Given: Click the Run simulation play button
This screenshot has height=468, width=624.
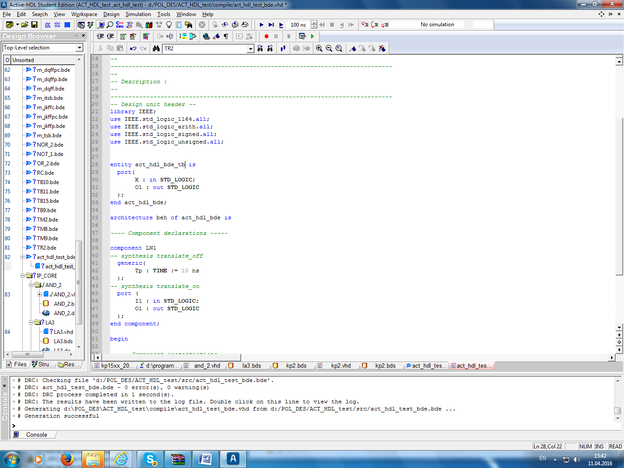Looking at the screenshot, I should pyautogui.click(x=263, y=24).
